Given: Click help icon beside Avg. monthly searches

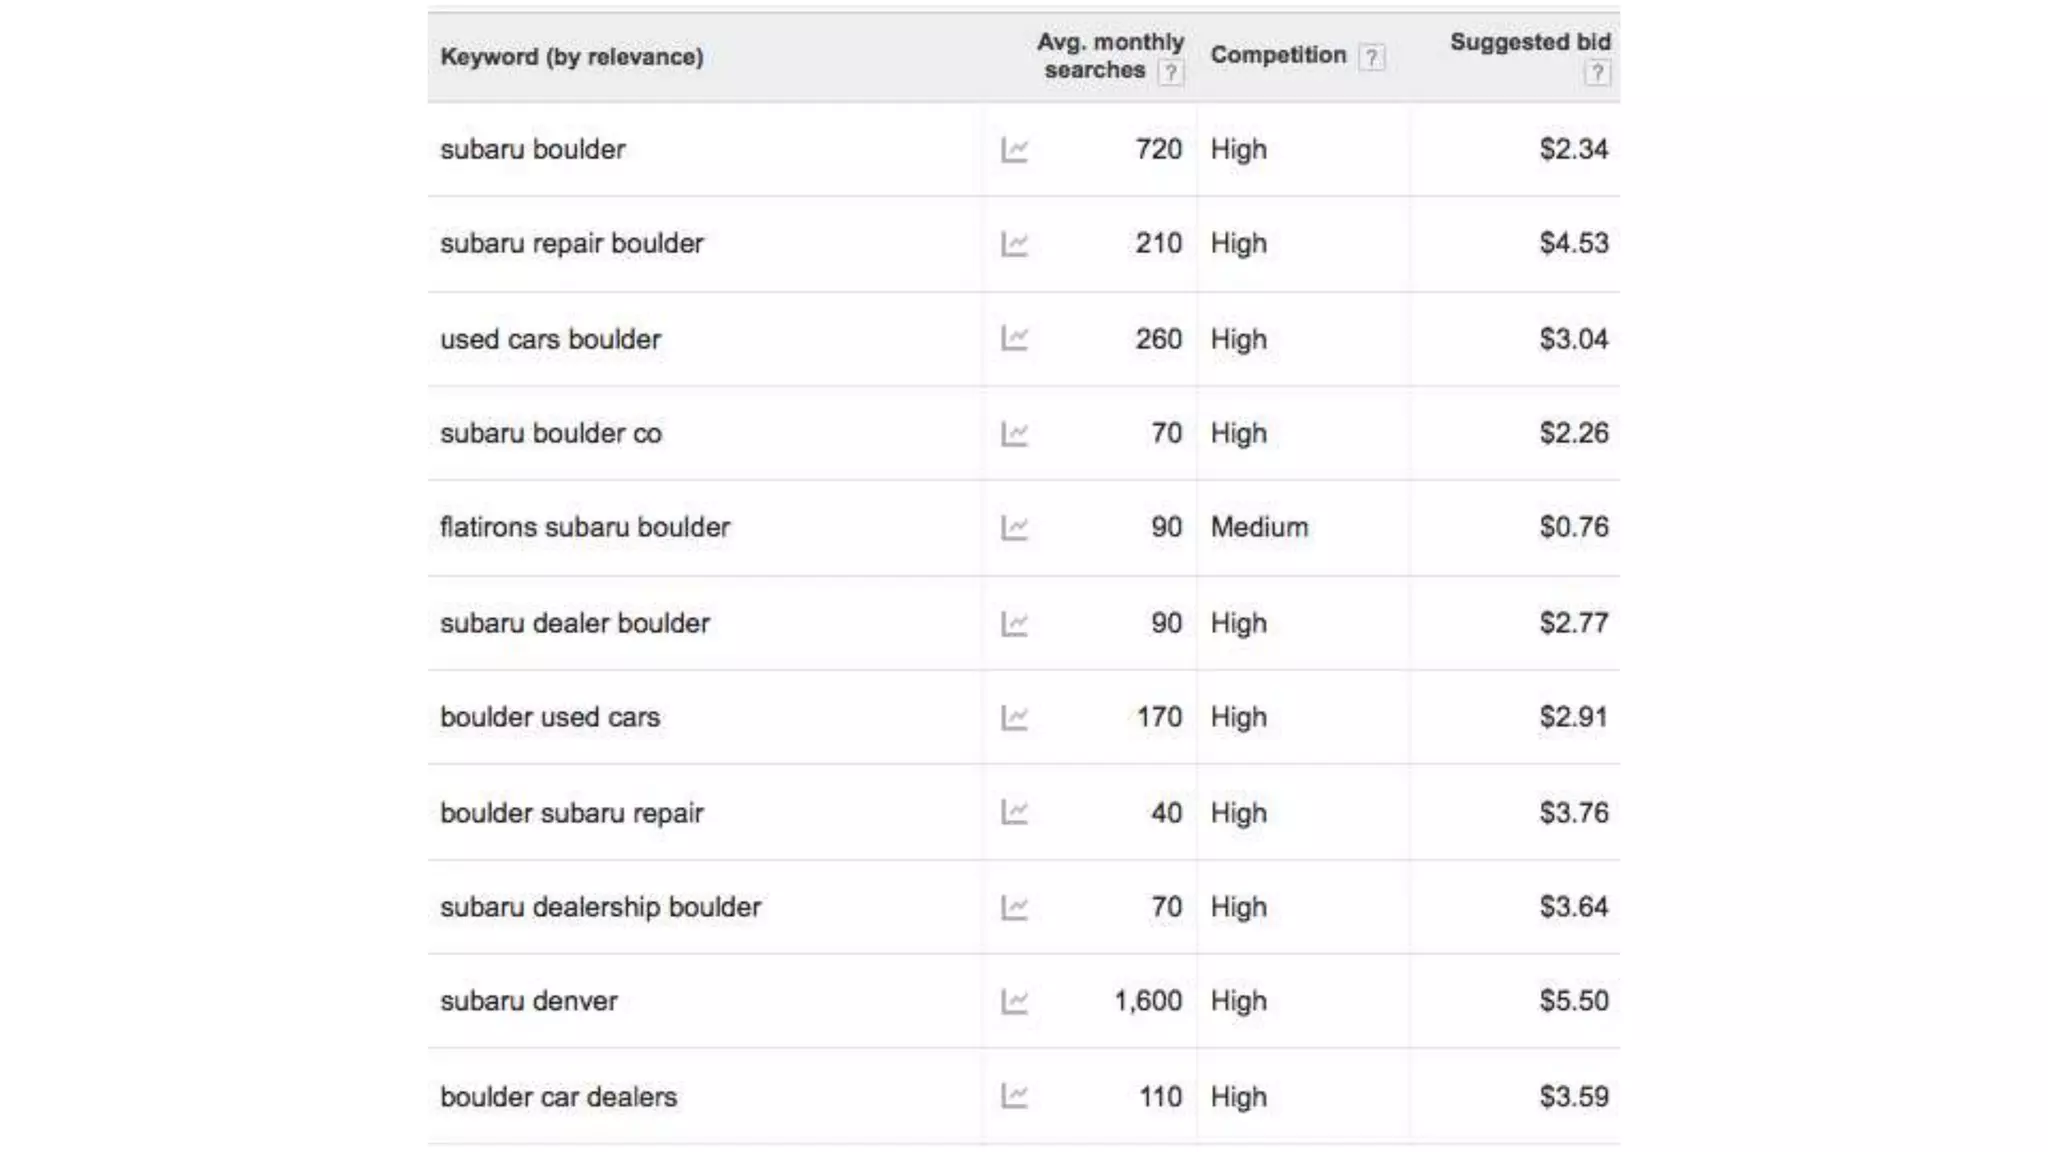Looking at the screenshot, I should [x=1170, y=72].
